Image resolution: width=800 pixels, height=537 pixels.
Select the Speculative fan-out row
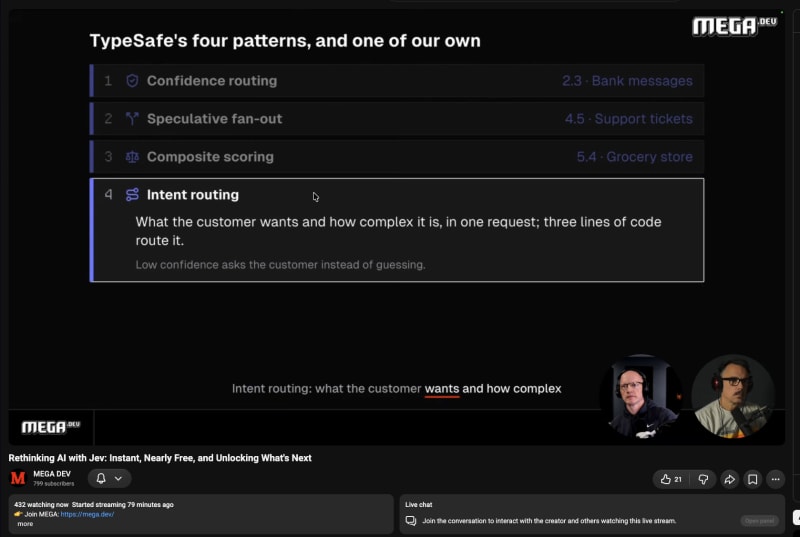[x=397, y=119]
